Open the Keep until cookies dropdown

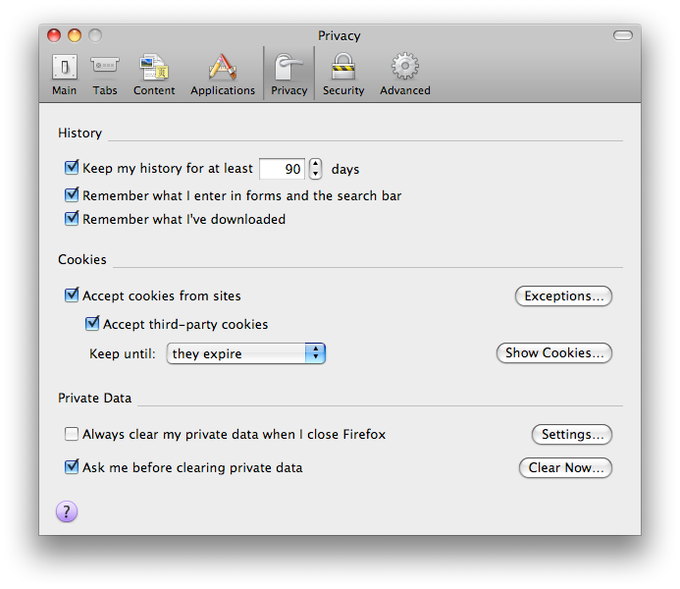[246, 353]
